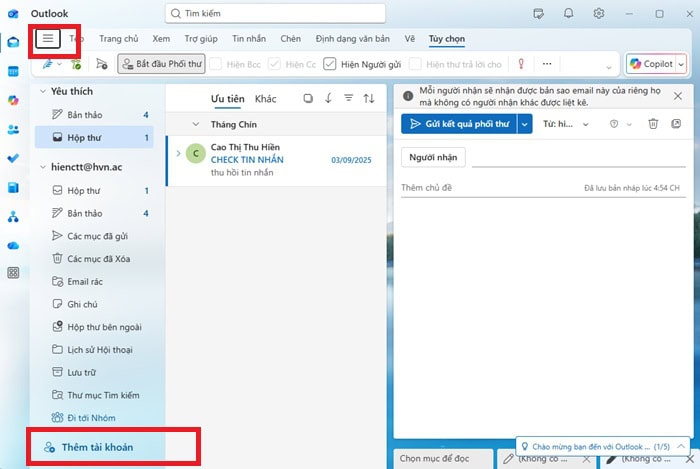Toggle the hamburger navigation pane button
700x469 pixels.
[x=48, y=39]
